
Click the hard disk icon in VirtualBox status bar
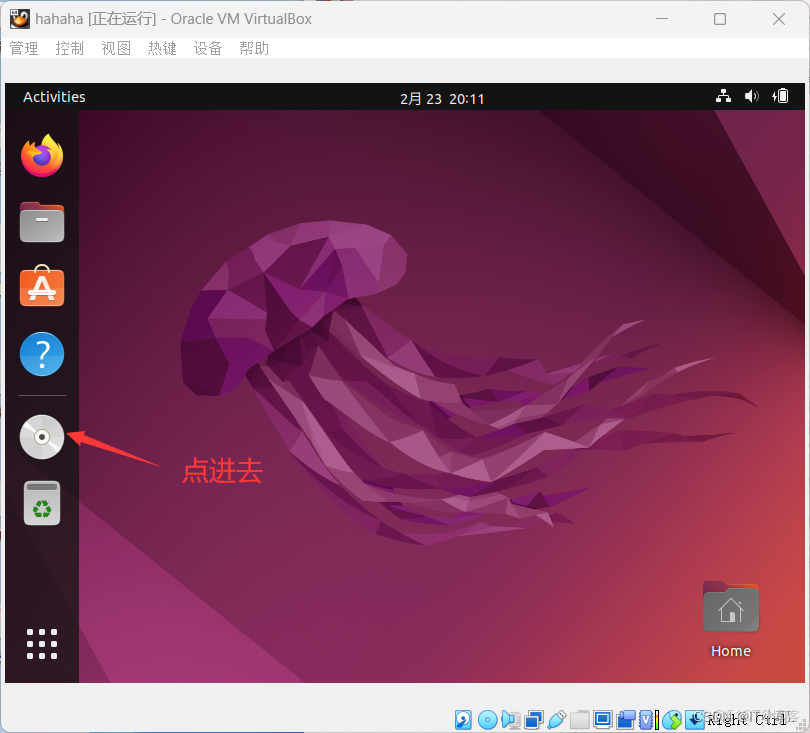(463, 719)
